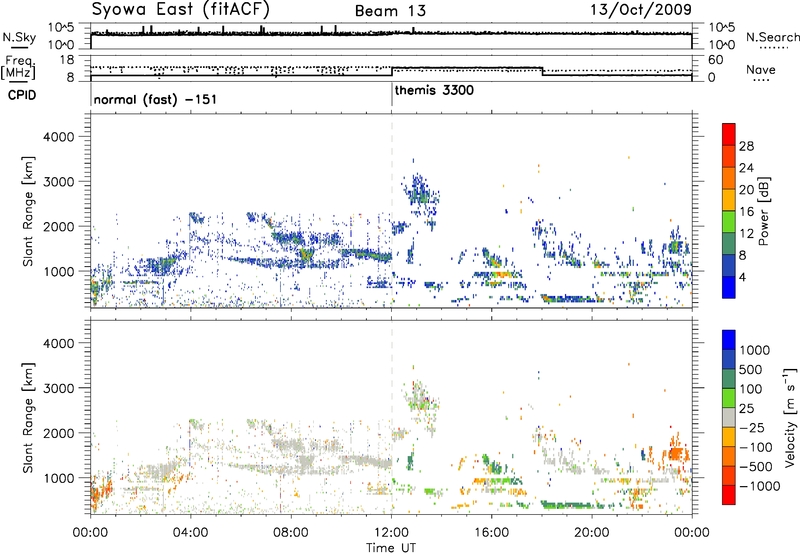This screenshot has height=554, width=800.
Task: Click the 'N.Search' legend label
Action: (x=772, y=37)
